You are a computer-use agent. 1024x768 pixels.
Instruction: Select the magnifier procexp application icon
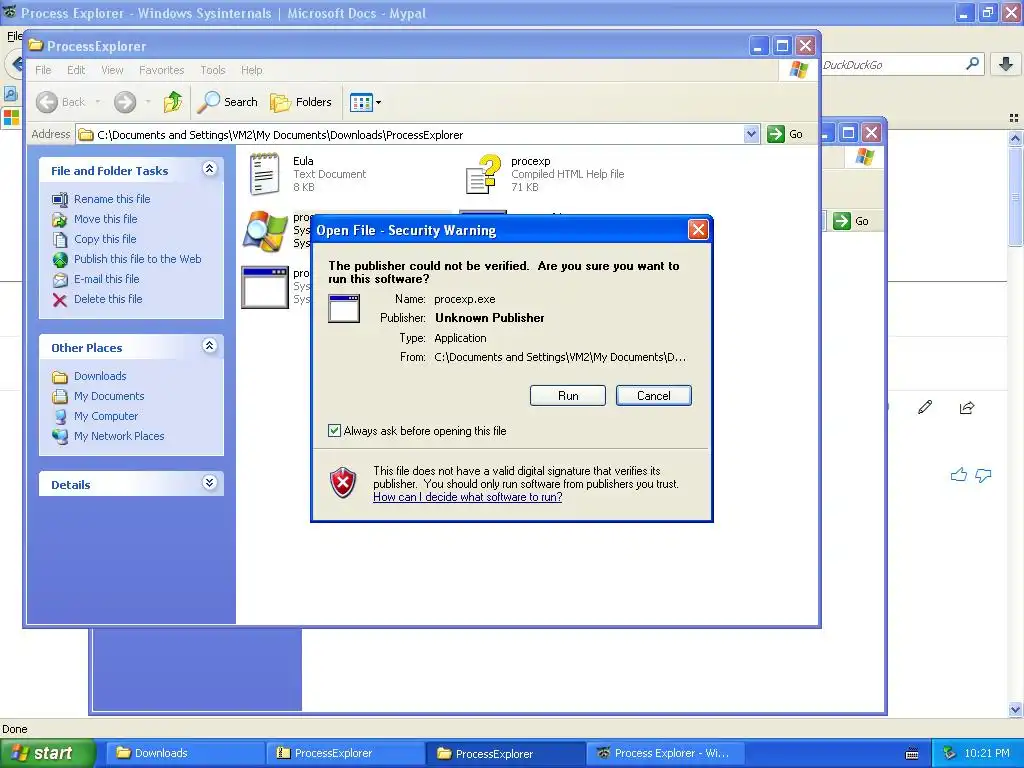click(264, 231)
